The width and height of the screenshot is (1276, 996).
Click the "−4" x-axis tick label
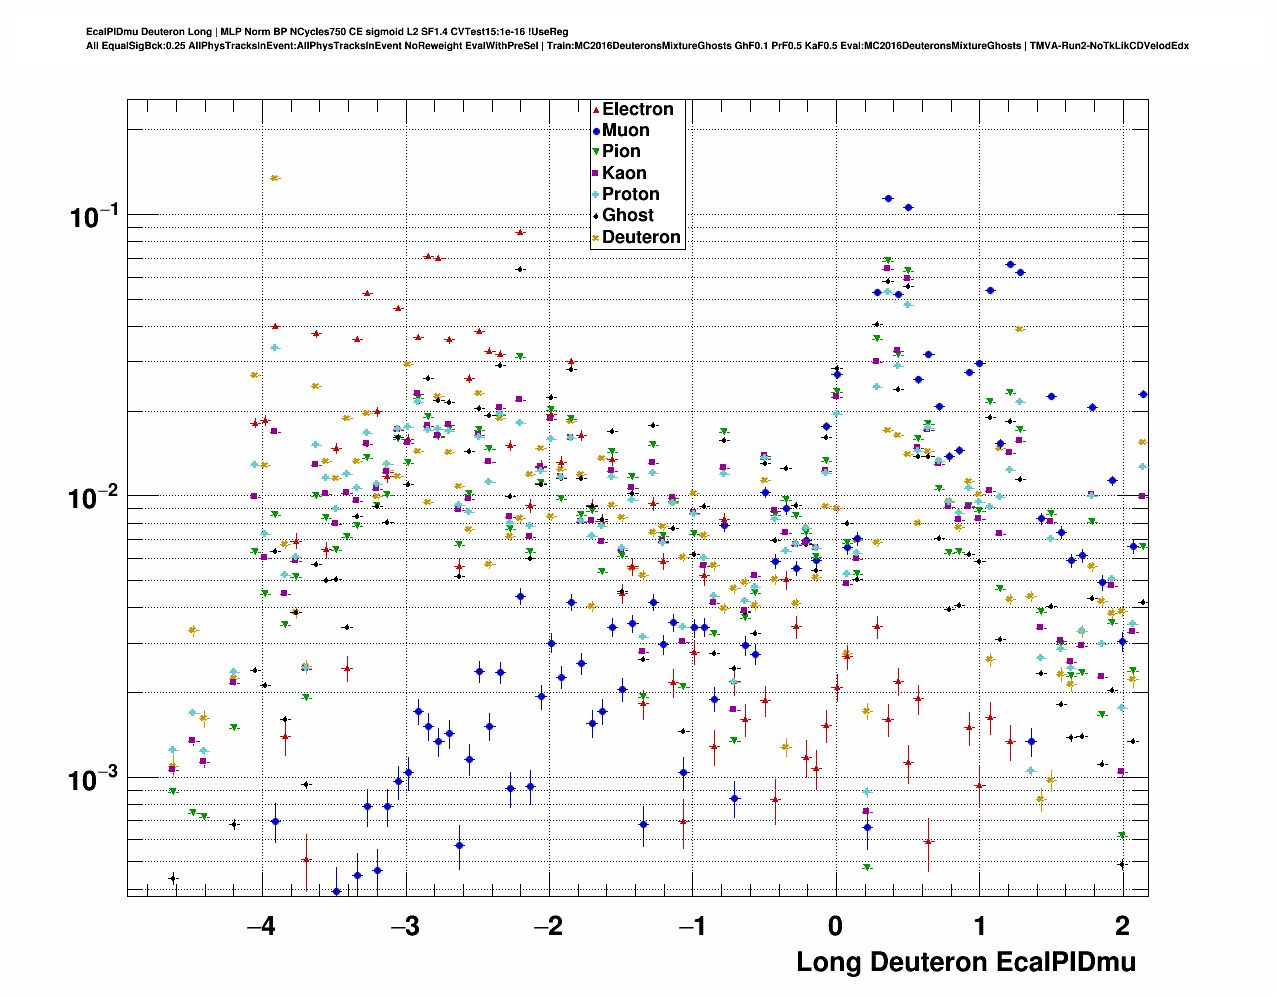coord(261,925)
